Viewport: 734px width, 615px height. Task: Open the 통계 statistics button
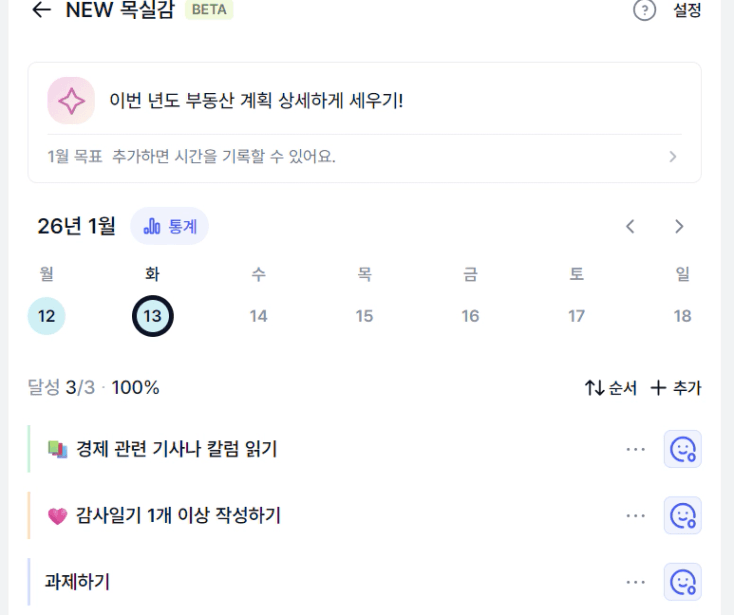170,226
